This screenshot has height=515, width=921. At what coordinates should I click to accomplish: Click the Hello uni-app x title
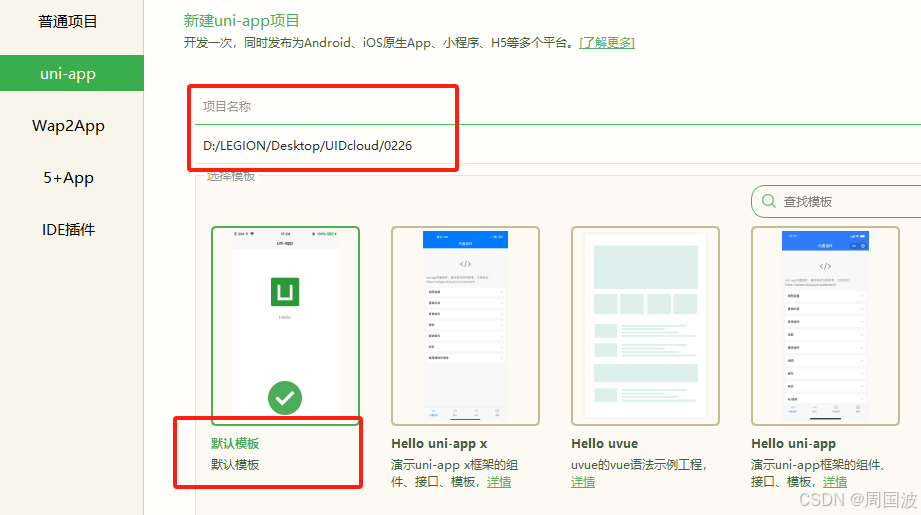coord(439,443)
